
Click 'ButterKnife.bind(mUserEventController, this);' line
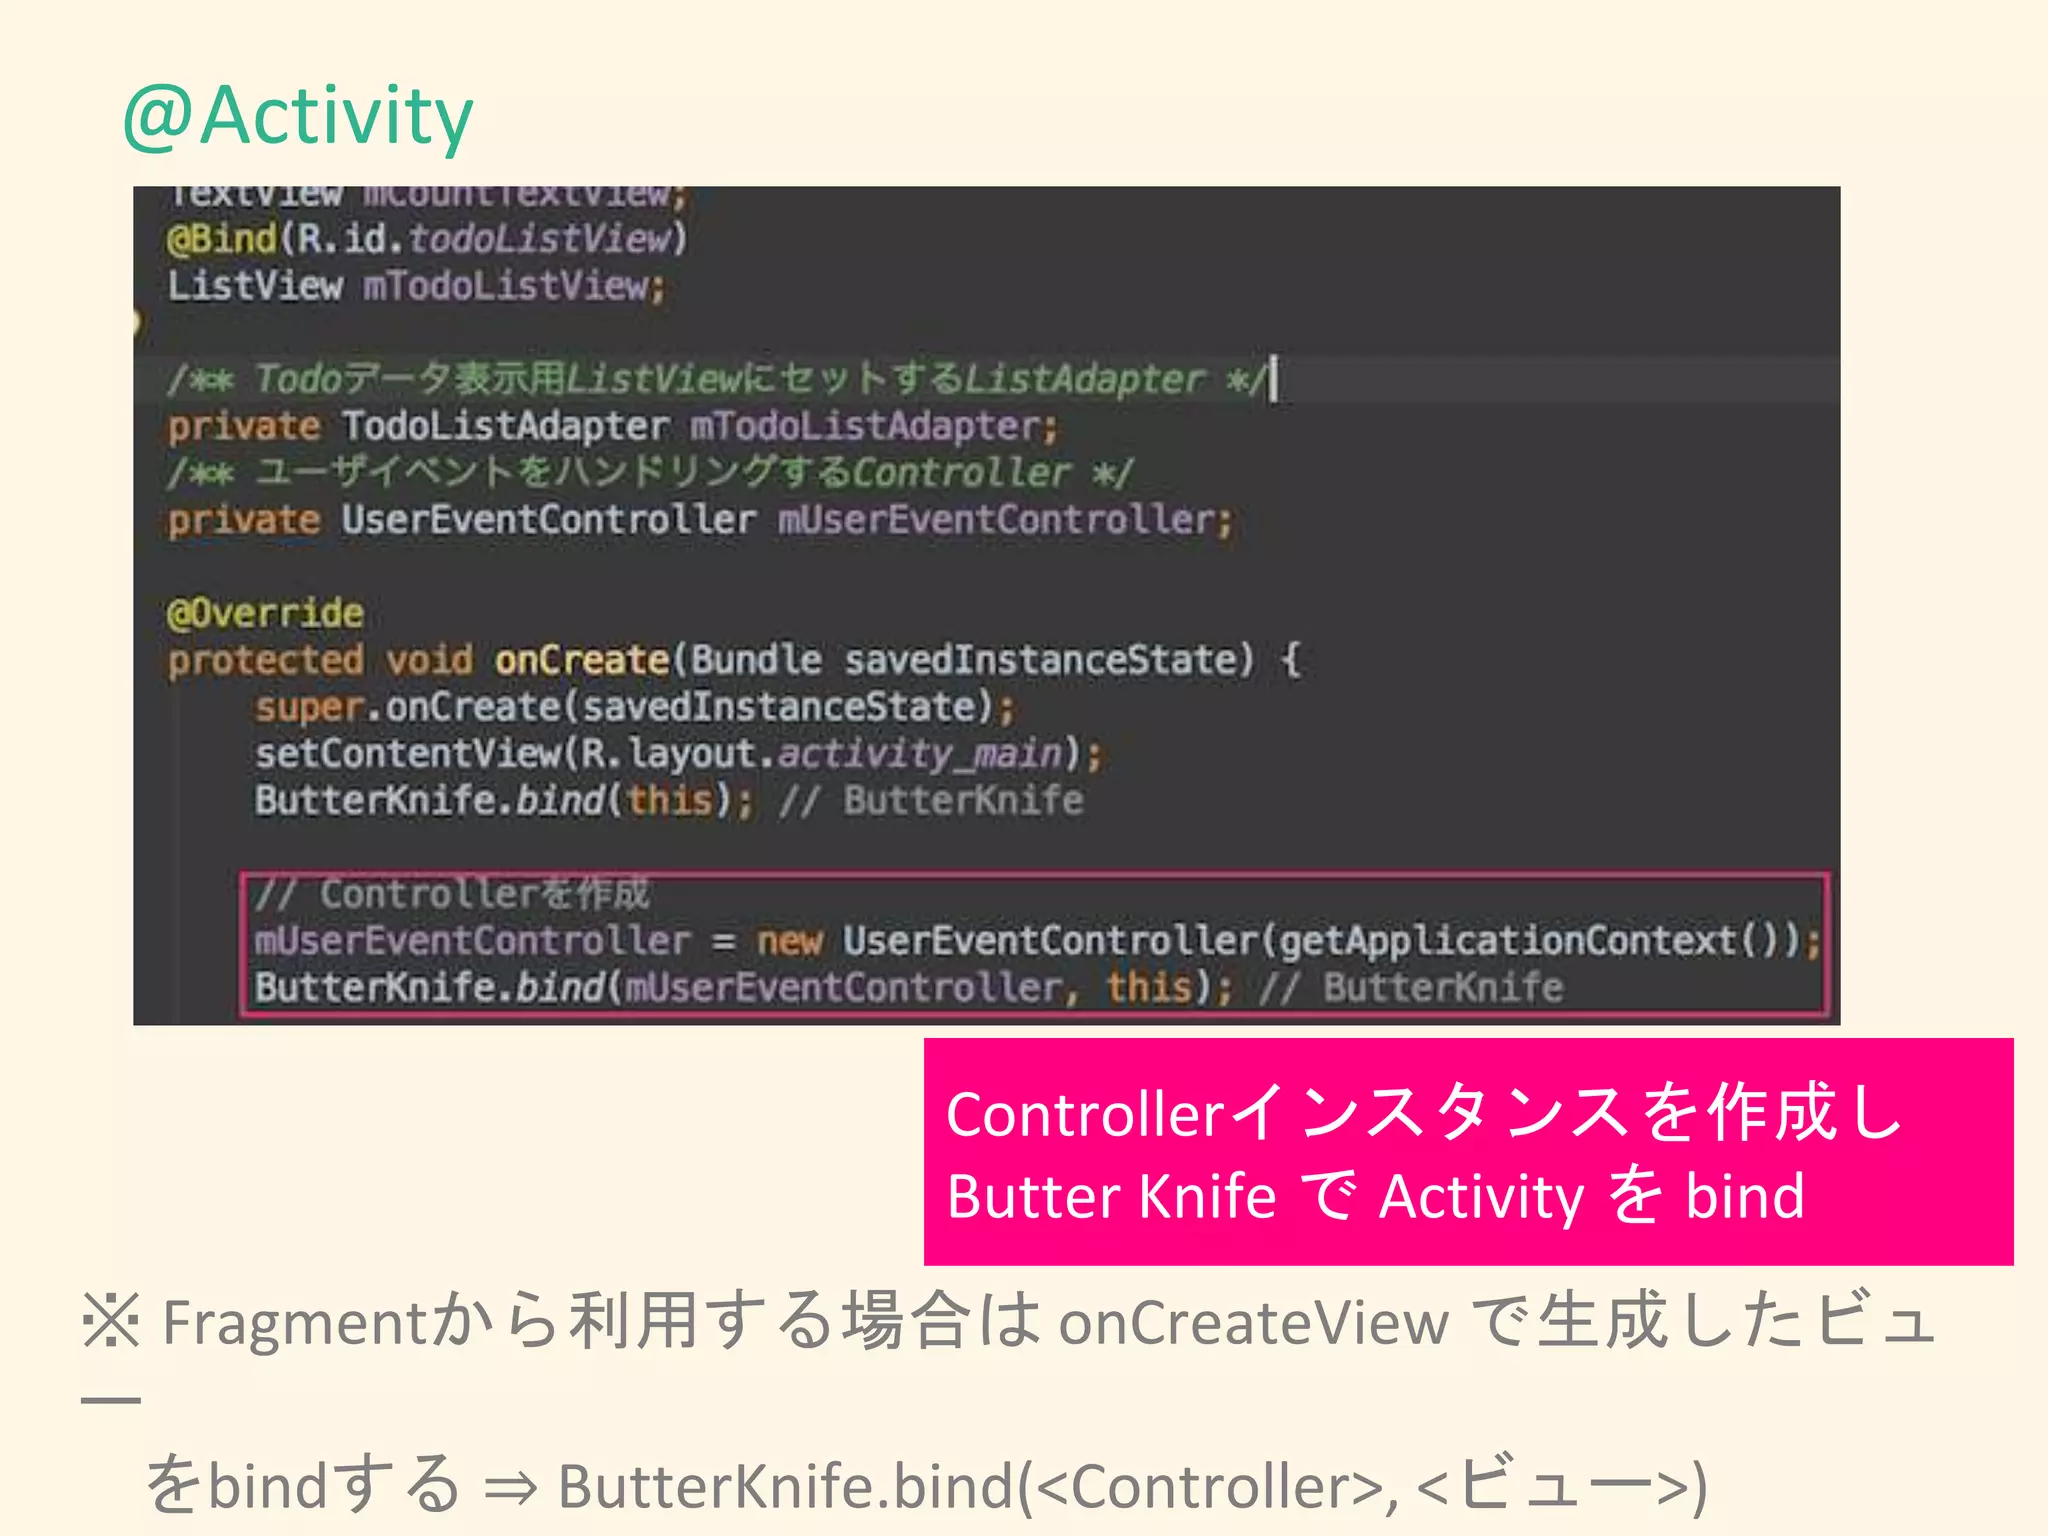pos(744,988)
